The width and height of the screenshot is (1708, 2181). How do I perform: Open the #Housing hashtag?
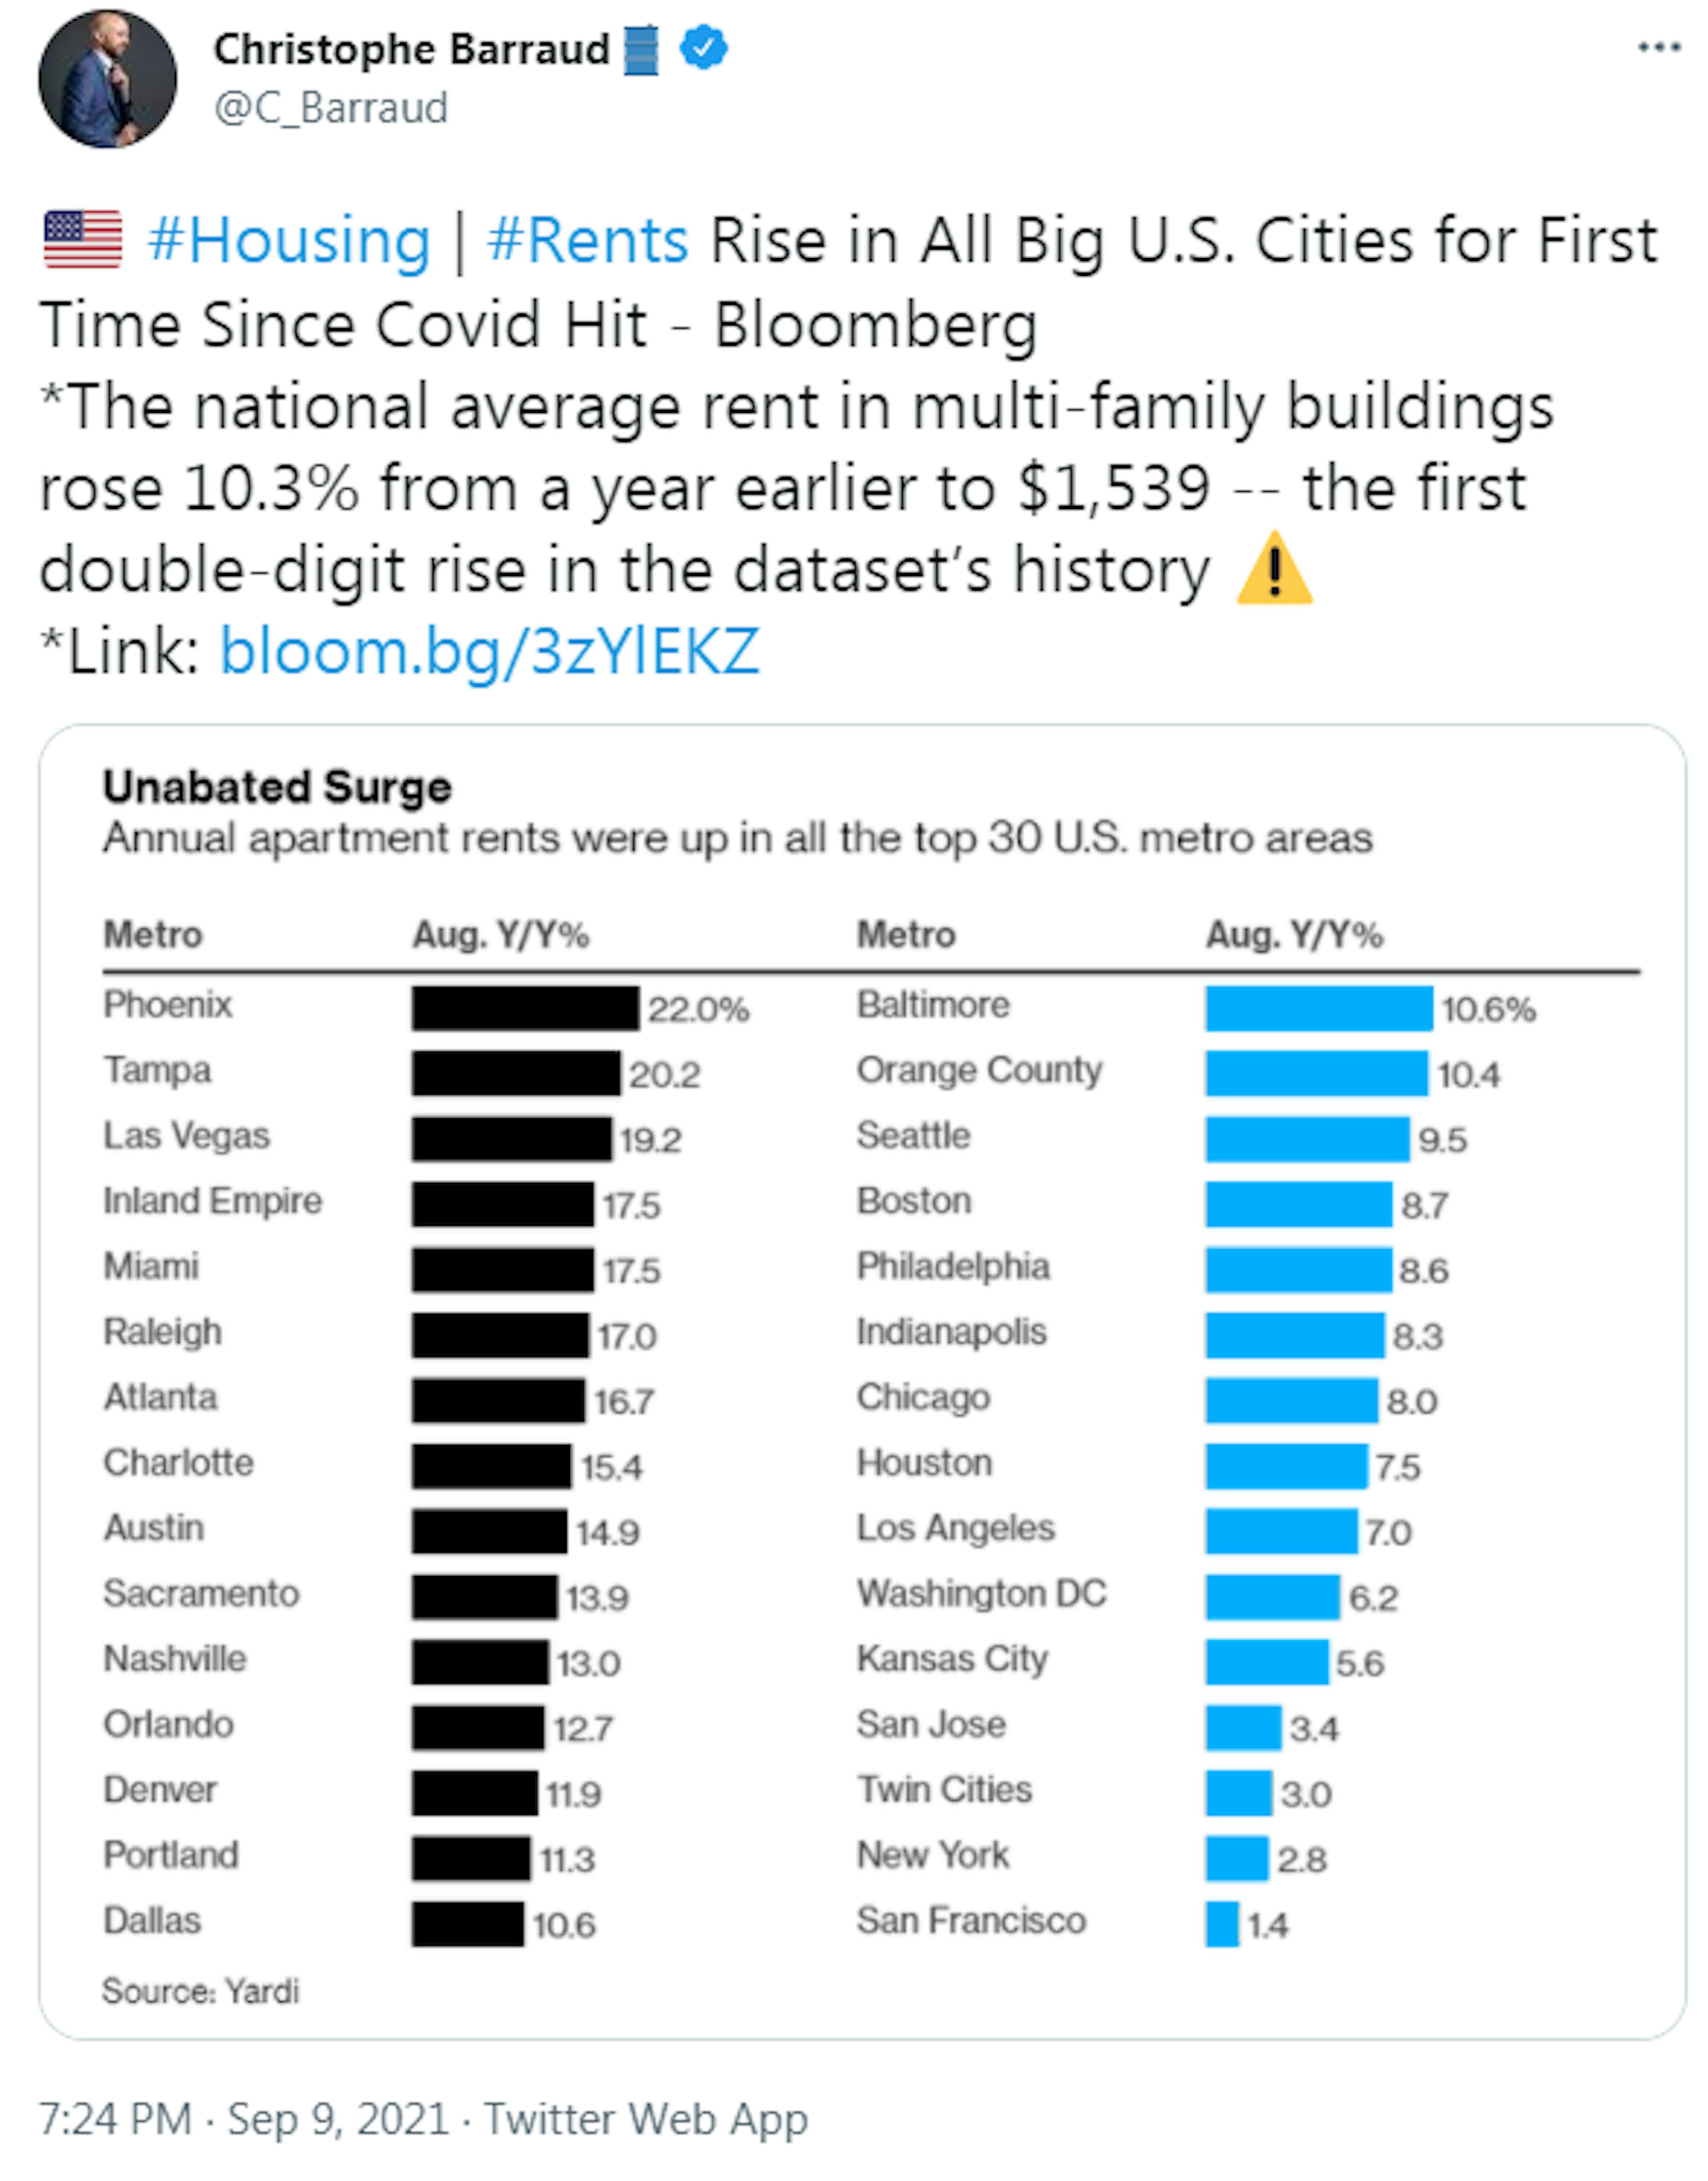tap(289, 241)
